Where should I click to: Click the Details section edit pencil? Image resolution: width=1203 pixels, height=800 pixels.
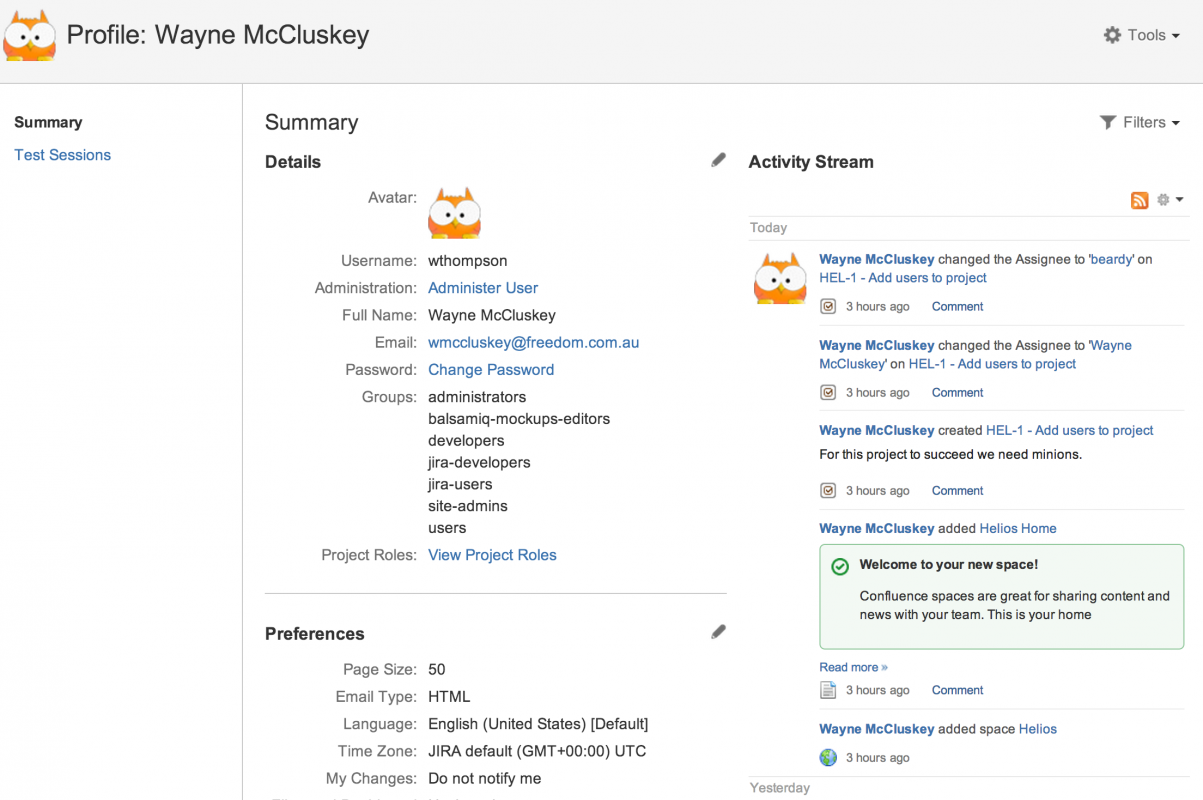click(x=718, y=160)
